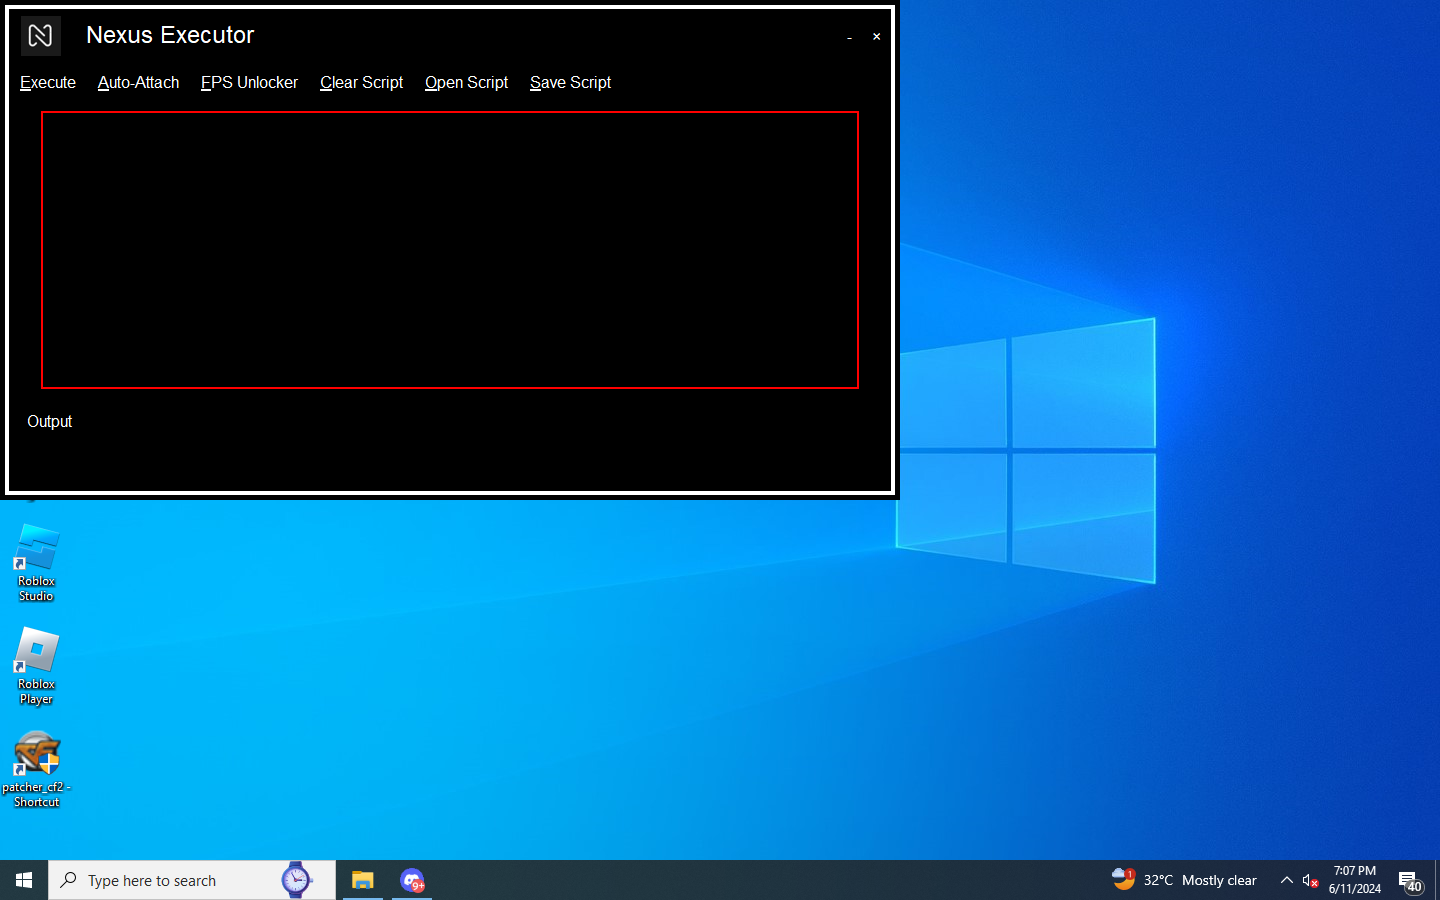Screen dimensions: 1440x900
Task: Click the Show desktop sliver on the taskbar
Action: pos(1437,880)
